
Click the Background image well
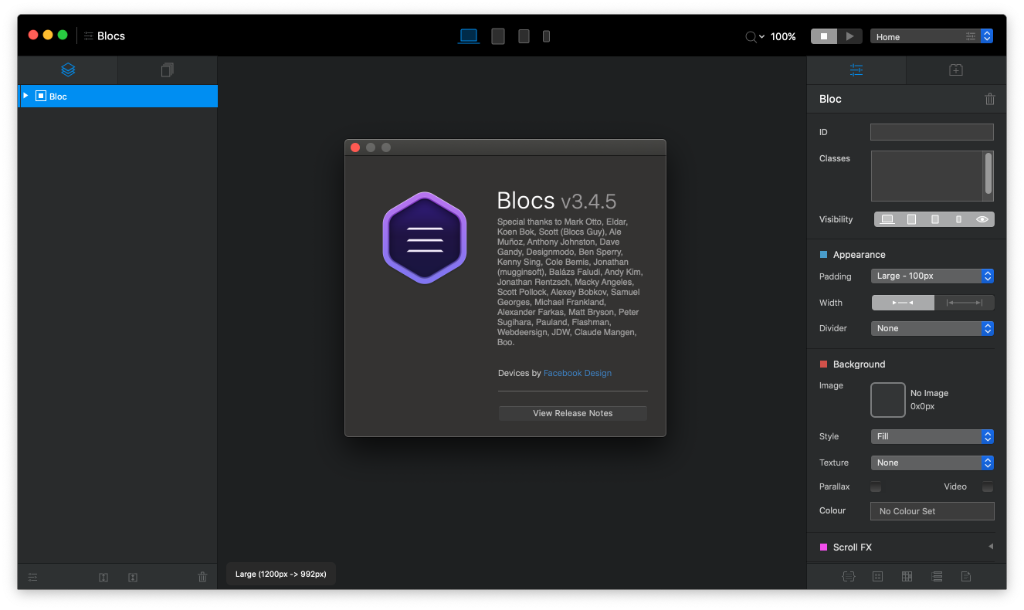(888, 400)
